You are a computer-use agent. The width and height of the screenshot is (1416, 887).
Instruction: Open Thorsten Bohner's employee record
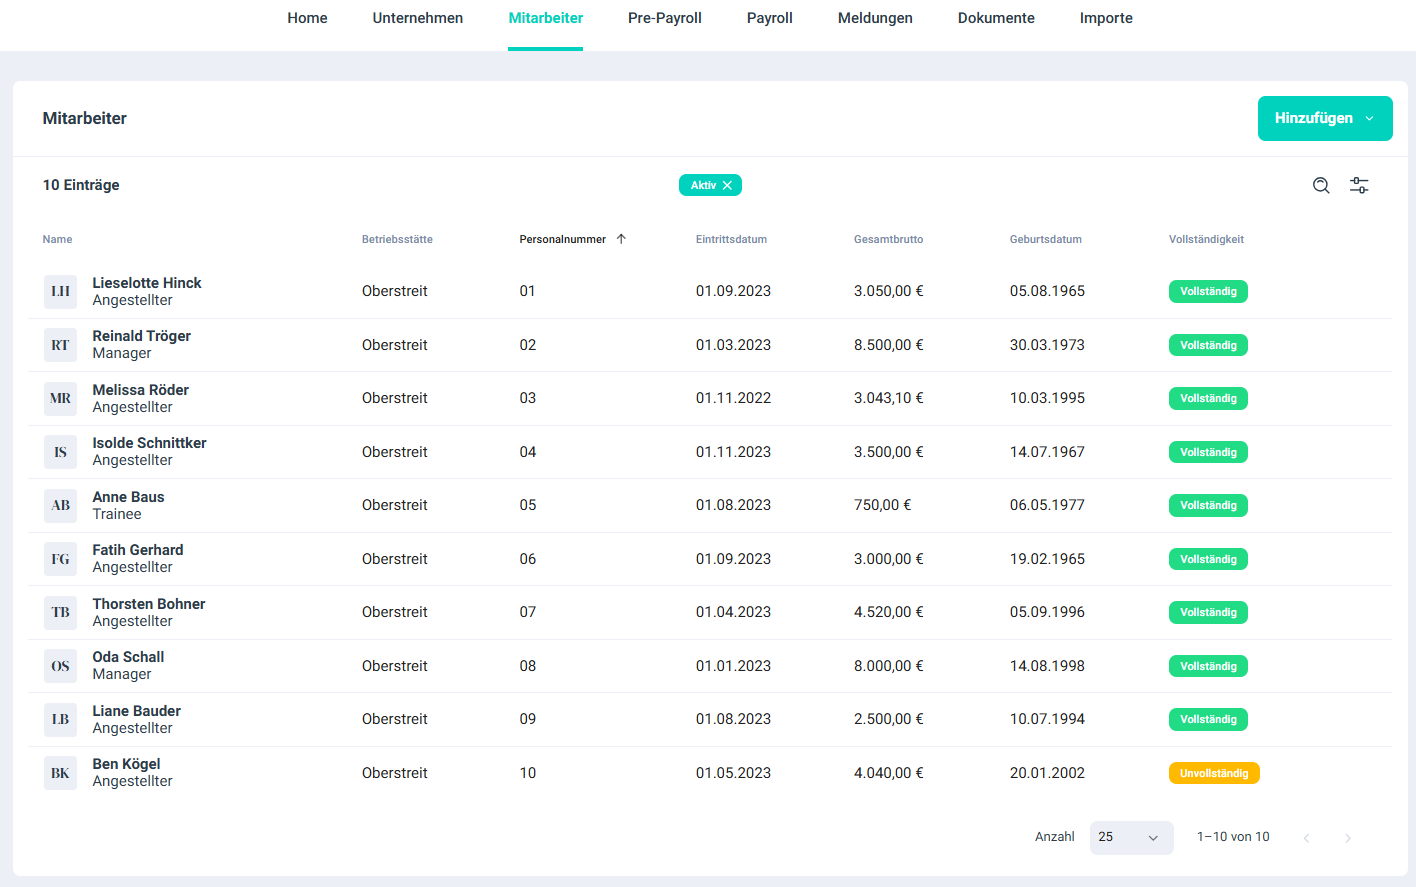pos(148,604)
